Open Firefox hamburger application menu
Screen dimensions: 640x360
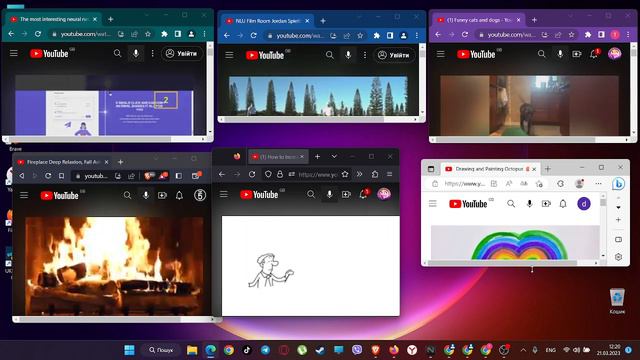coord(389,174)
